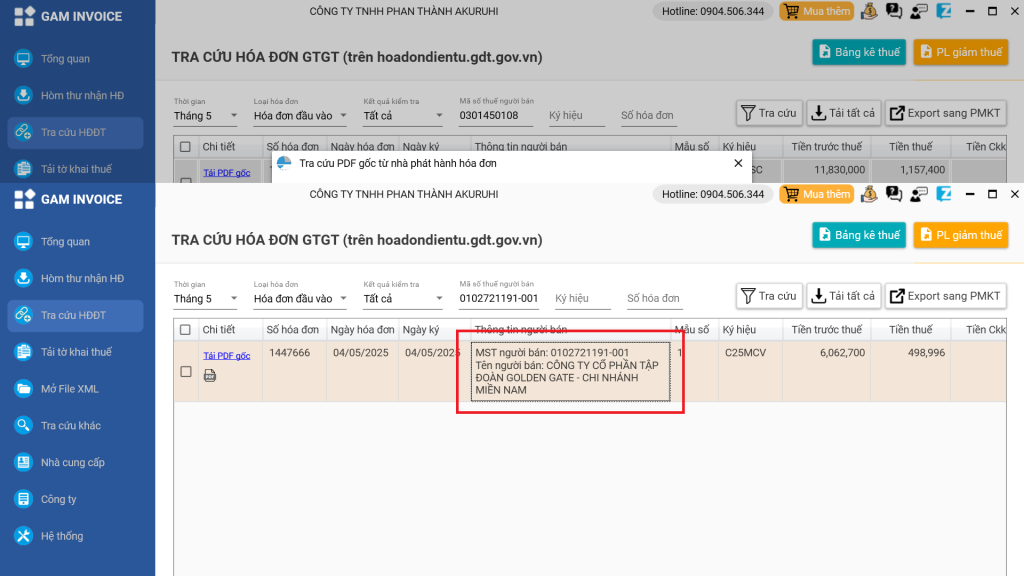Viewport: 1024px width, 576px height.
Task: Focus Ký hiệu field in upper dimmed window
Action: coord(577,116)
